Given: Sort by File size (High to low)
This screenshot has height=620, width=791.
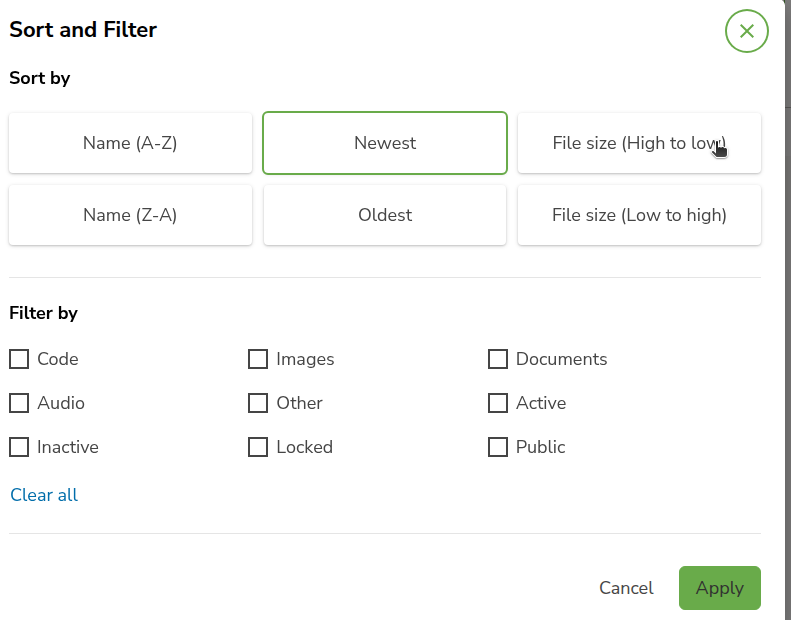Looking at the screenshot, I should tap(639, 143).
